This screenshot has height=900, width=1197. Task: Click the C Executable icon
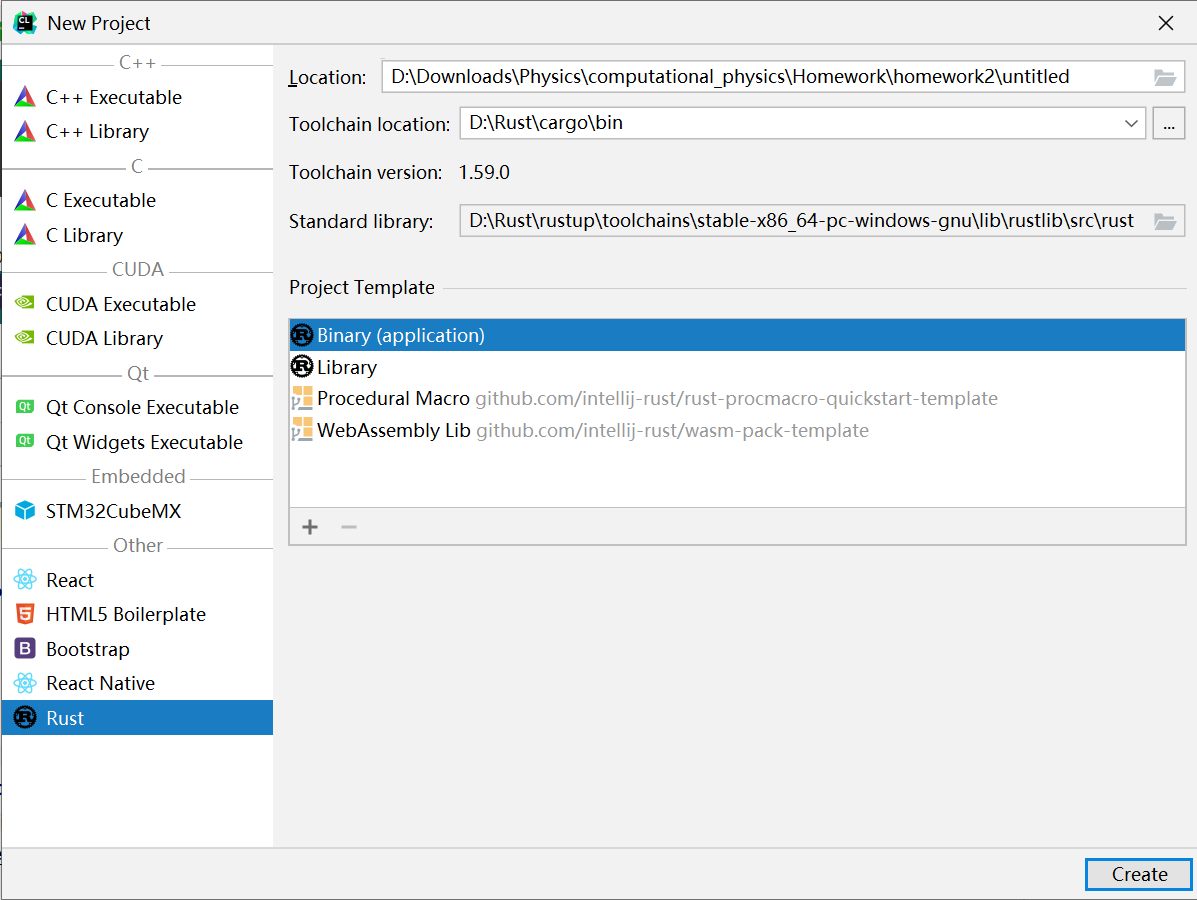point(25,200)
